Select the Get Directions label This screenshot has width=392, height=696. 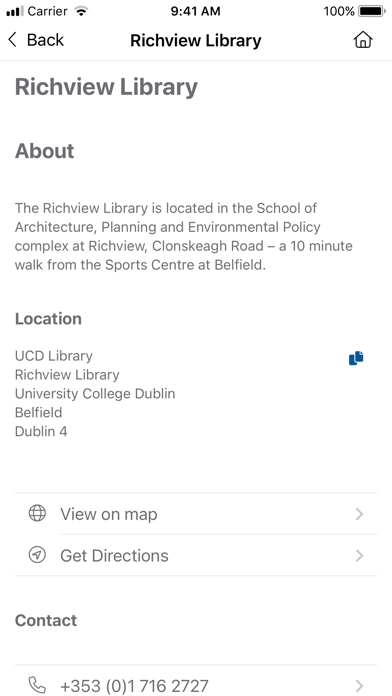[114, 555]
